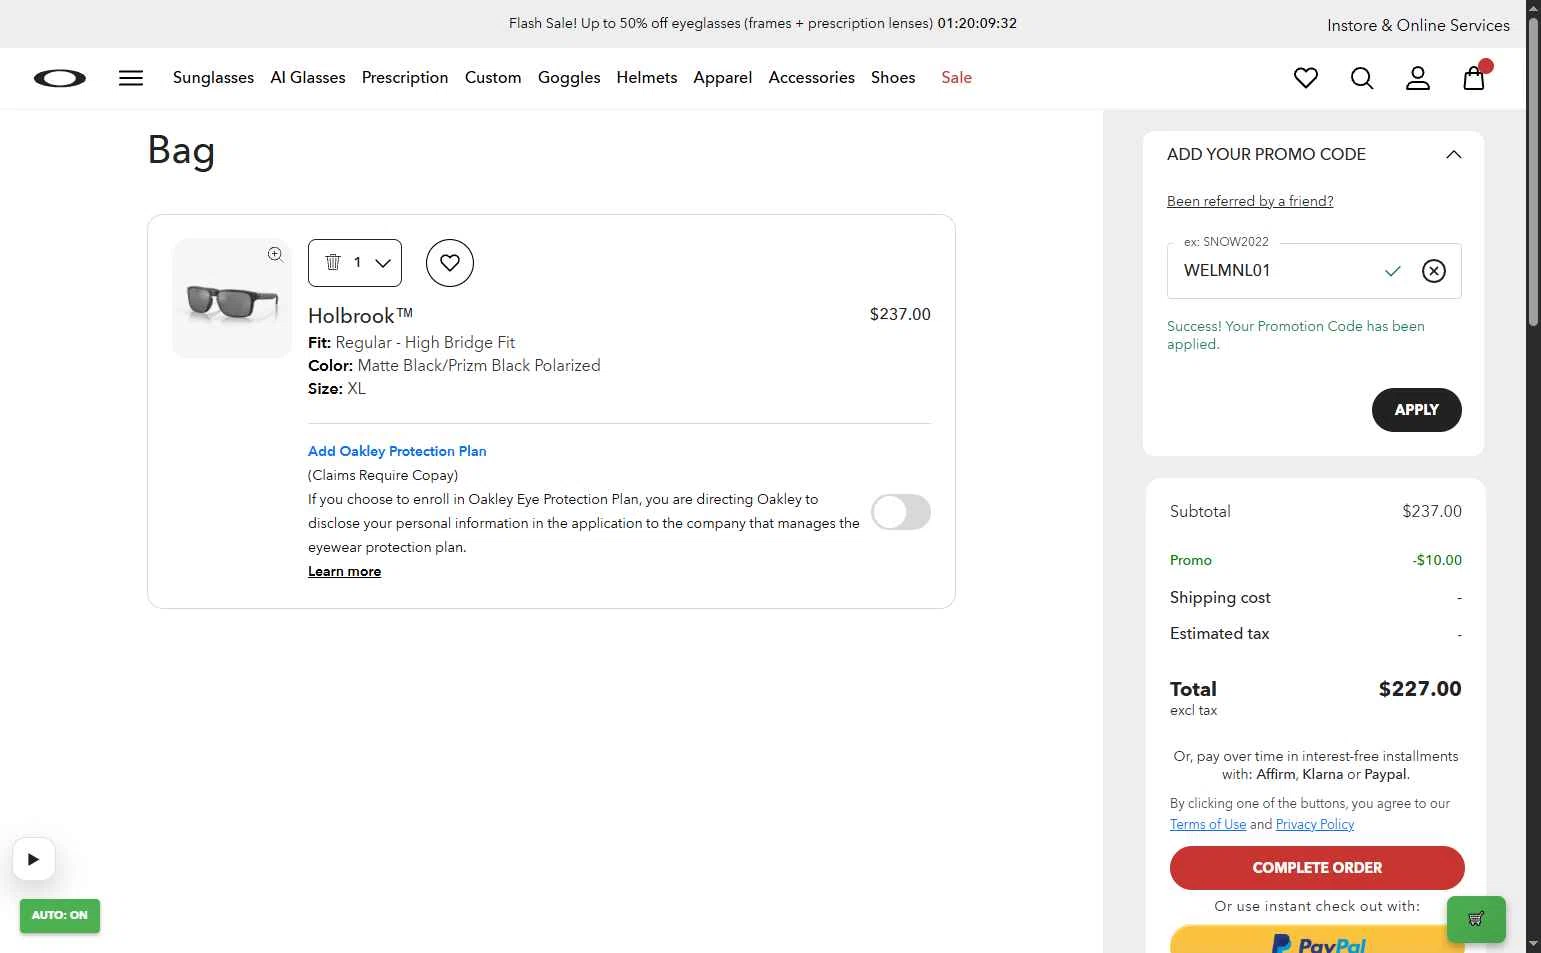Open the Accessories menu
The image size is (1541, 953).
(x=812, y=78)
